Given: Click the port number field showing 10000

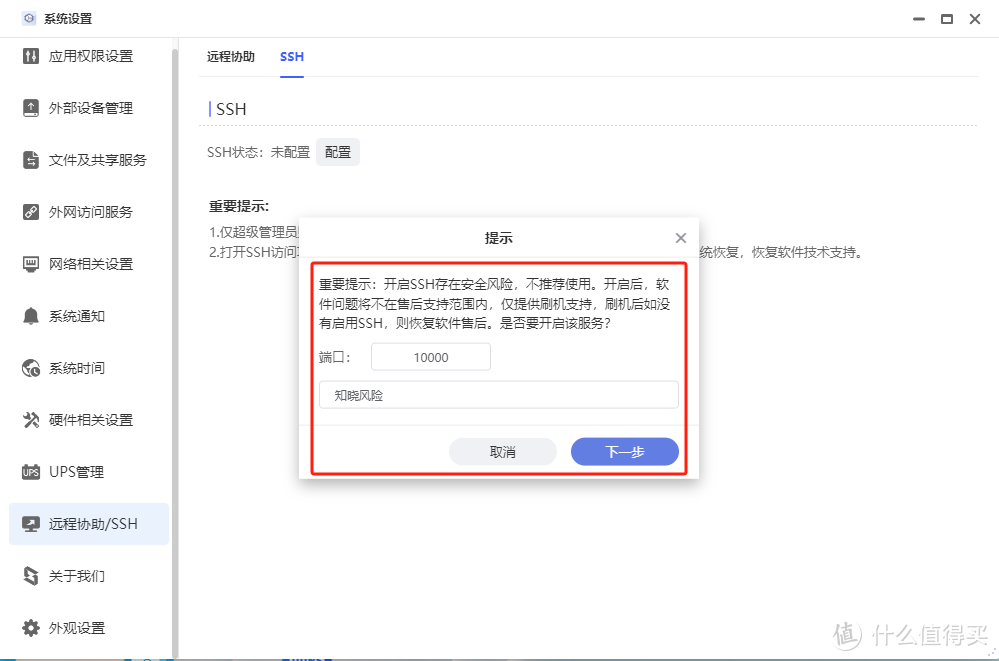Looking at the screenshot, I should (431, 356).
